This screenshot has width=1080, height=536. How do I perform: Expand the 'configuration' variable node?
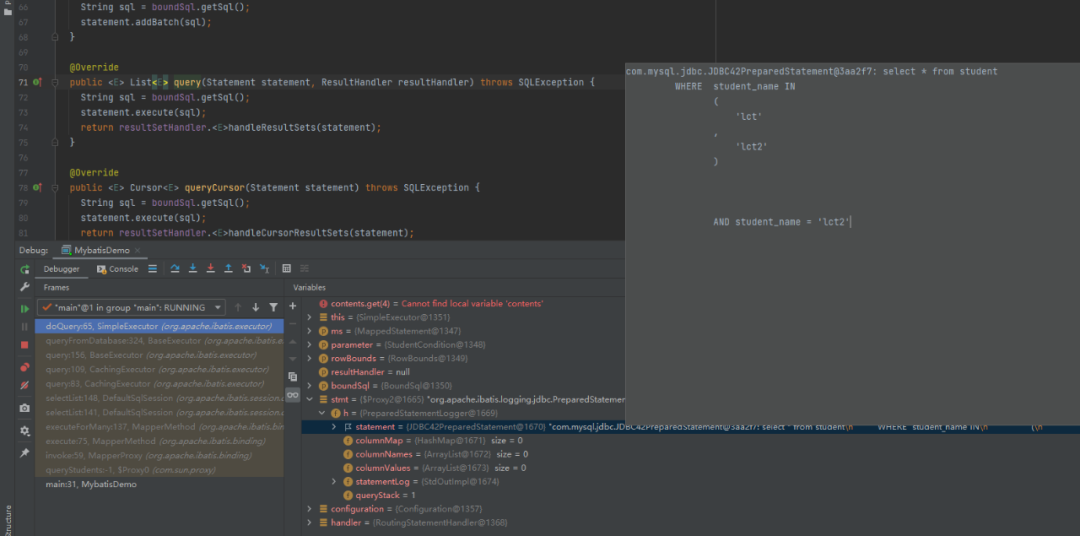pos(311,508)
